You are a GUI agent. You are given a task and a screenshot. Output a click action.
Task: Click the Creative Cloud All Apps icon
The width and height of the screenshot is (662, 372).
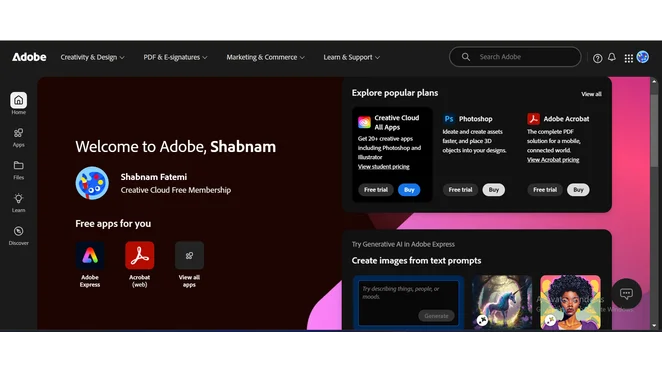pos(364,122)
